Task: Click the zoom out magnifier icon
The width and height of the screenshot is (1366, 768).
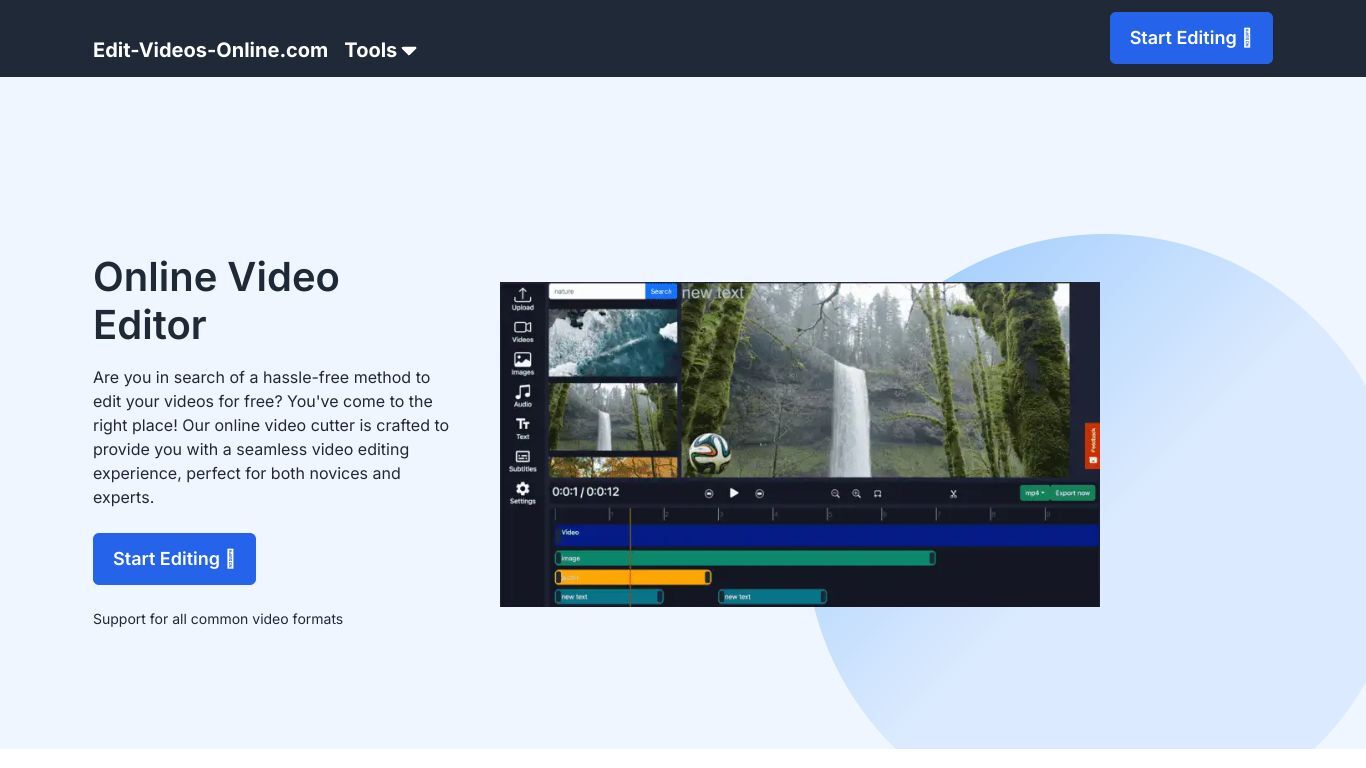Action: (x=835, y=493)
